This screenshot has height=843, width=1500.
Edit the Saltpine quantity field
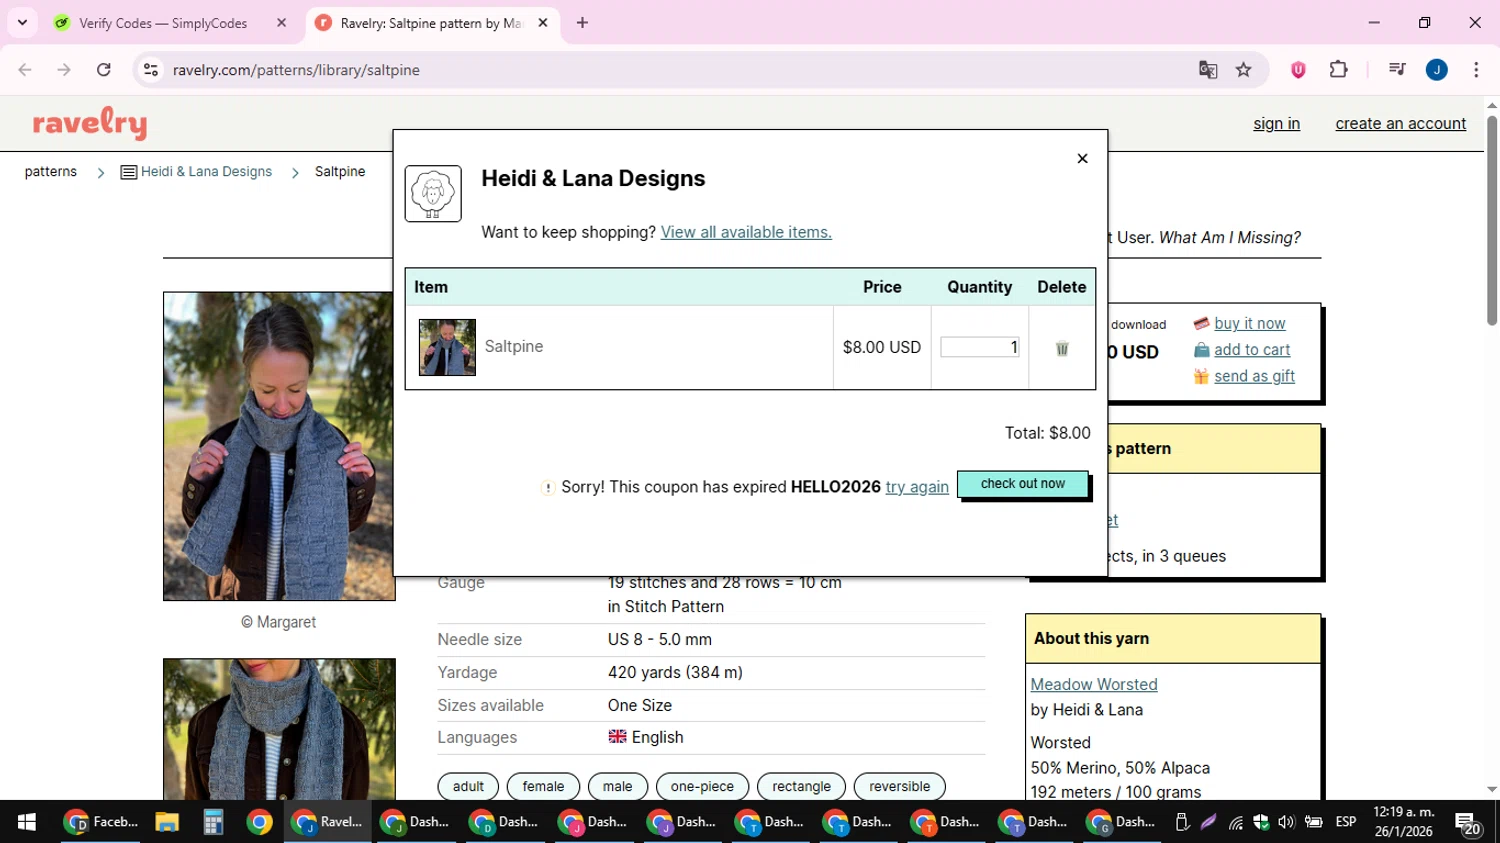click(980, 347)
